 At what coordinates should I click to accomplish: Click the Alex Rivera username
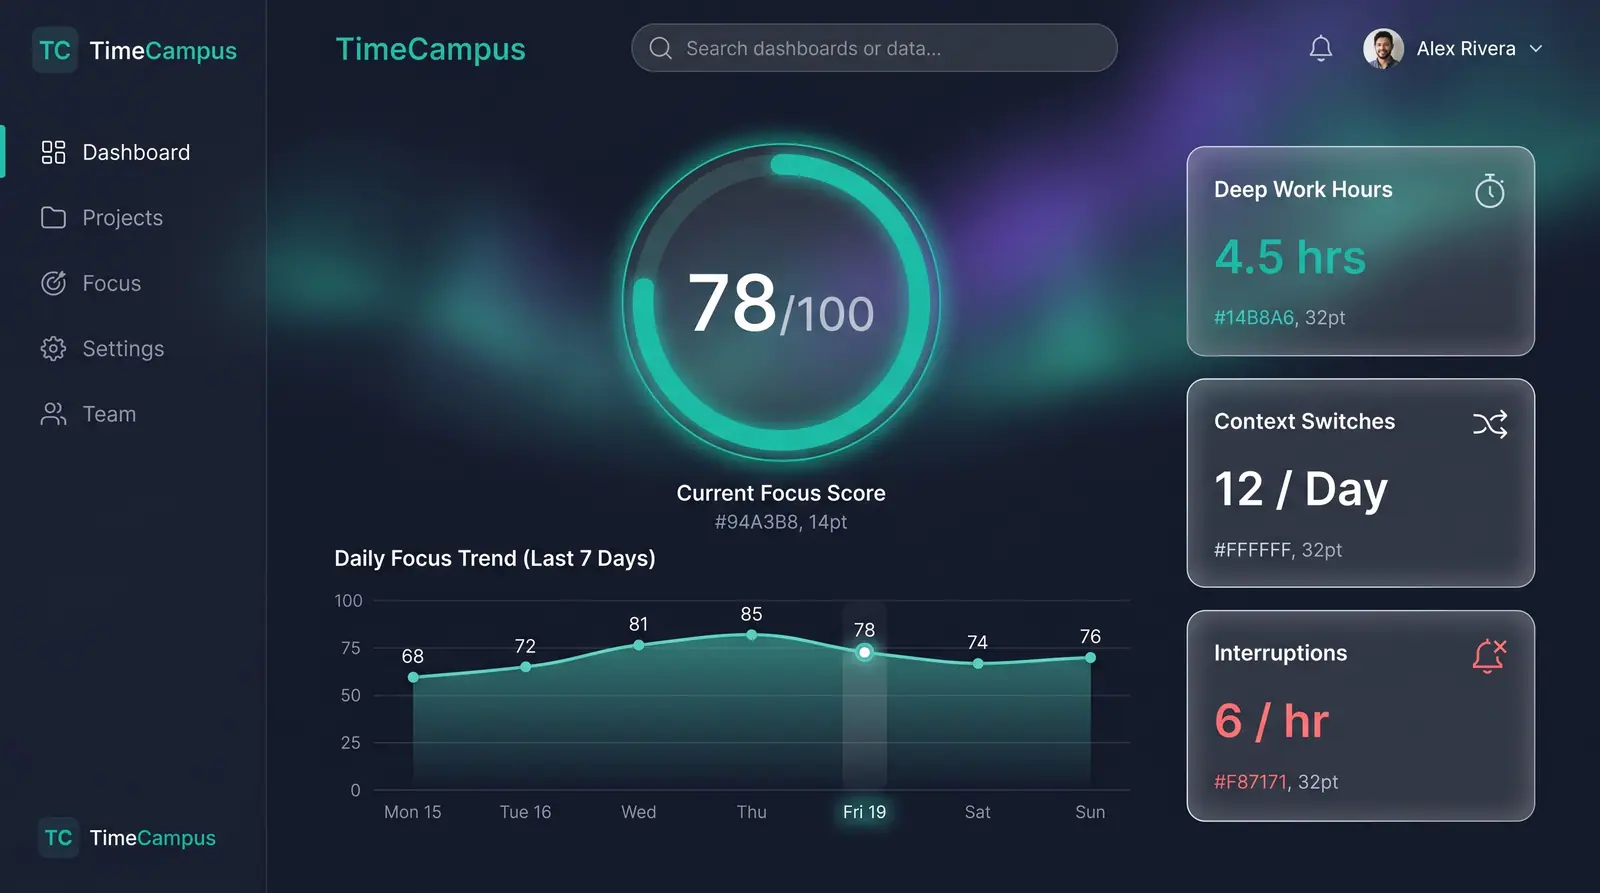tap(1466, 48)
